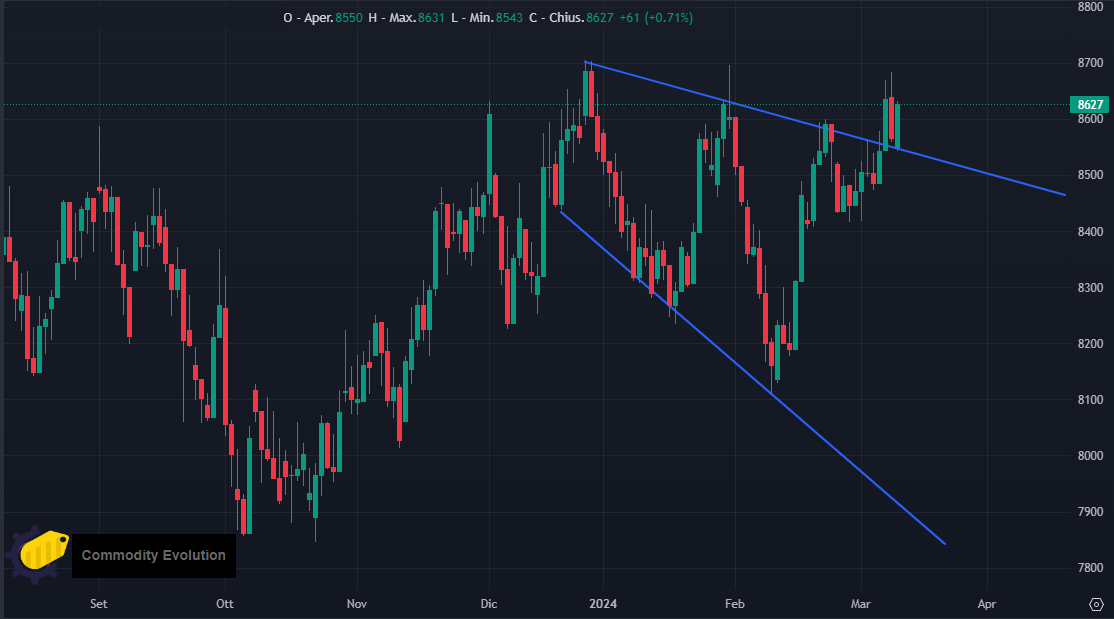This screenshot has height=619, width=1114.
Task: Click the Dic month label on time axis
Action: [489, 603]
